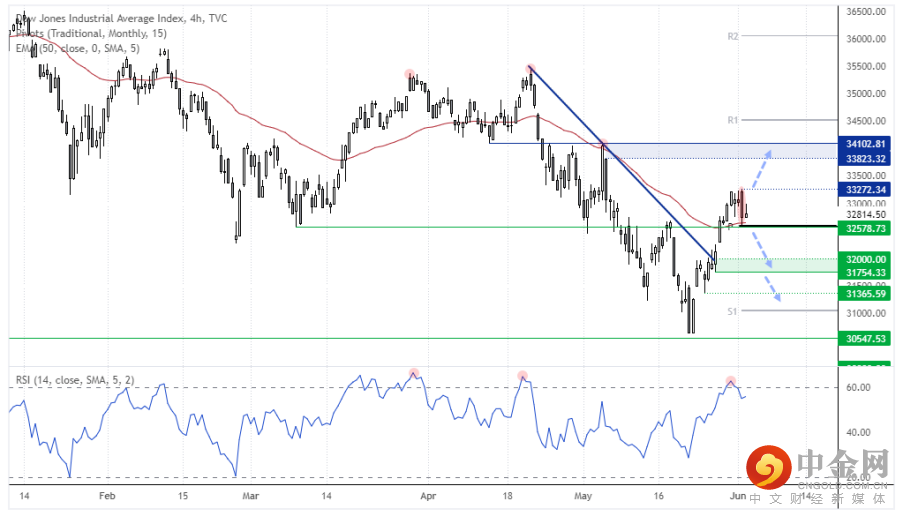Select the pink marker on late-April price peak
Viewport: 903px width, 517px height.
click(x=530, y=69)
